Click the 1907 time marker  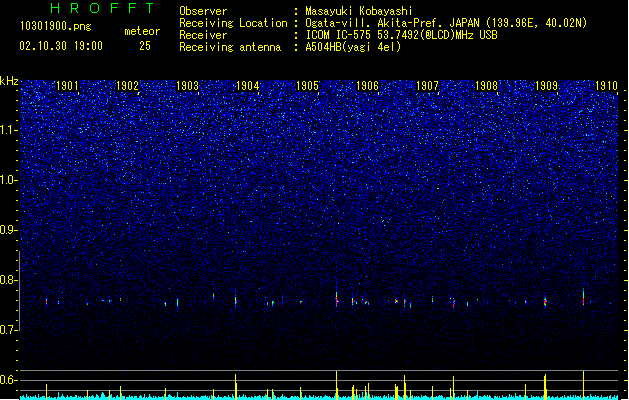pyautogui.click(x=427, y=86)
